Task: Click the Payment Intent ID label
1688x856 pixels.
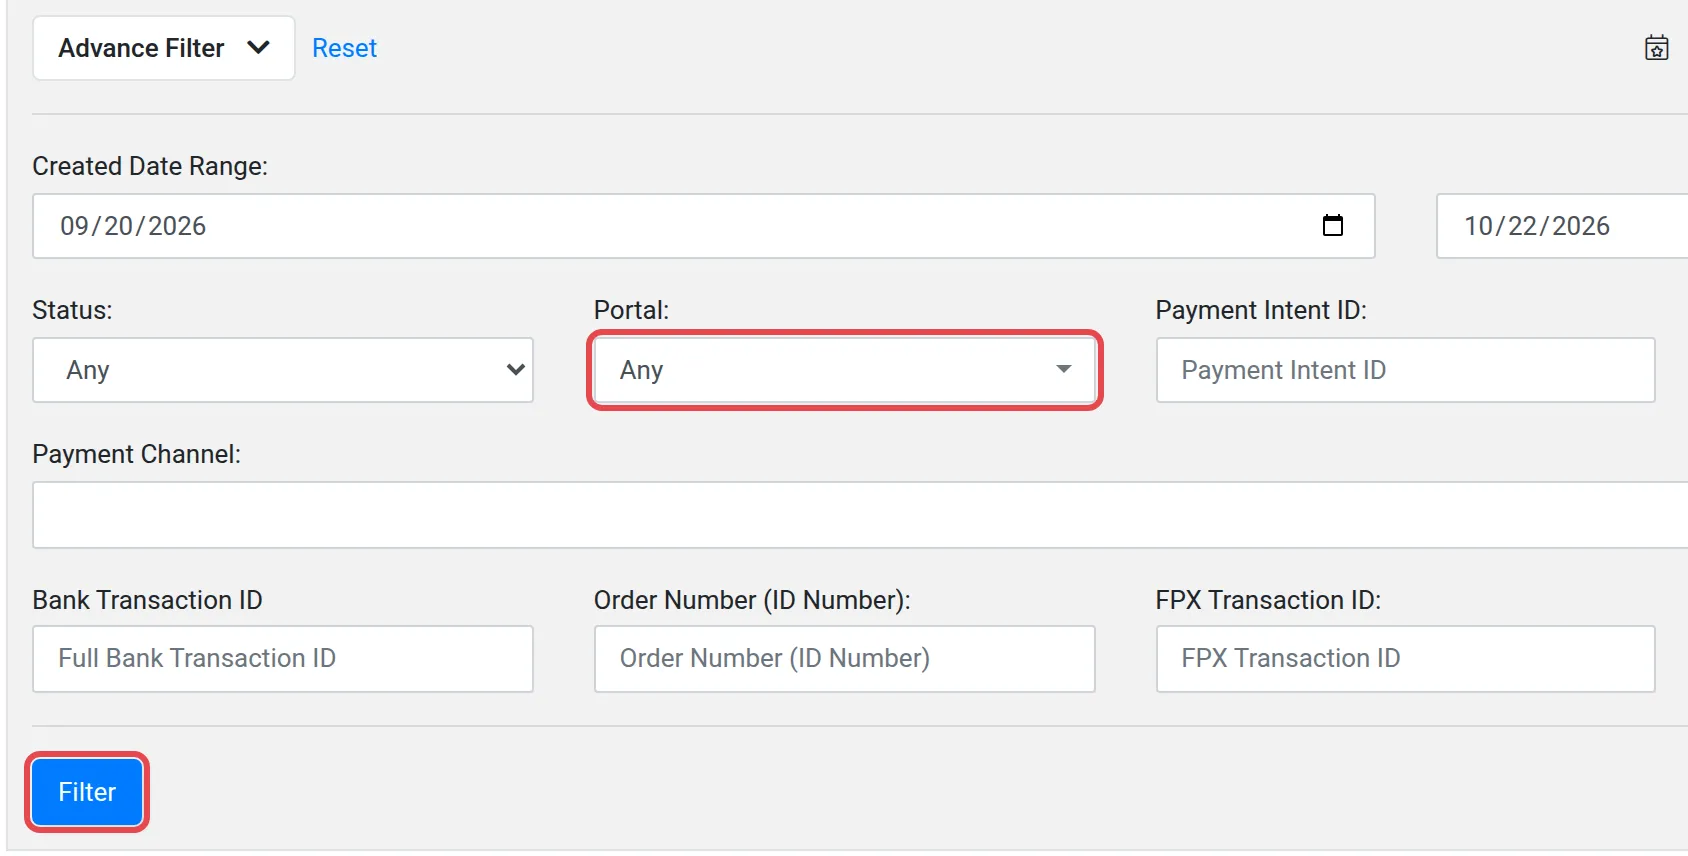Action: (1261, 310)
